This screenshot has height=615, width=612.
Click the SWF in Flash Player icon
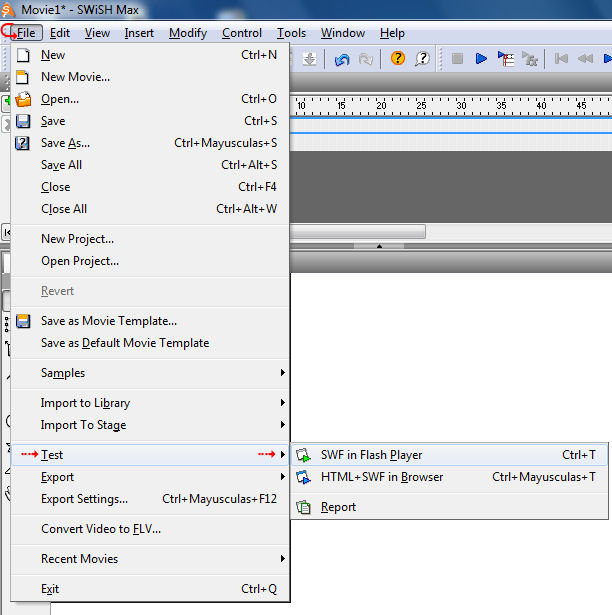click(x=303, y=455)
